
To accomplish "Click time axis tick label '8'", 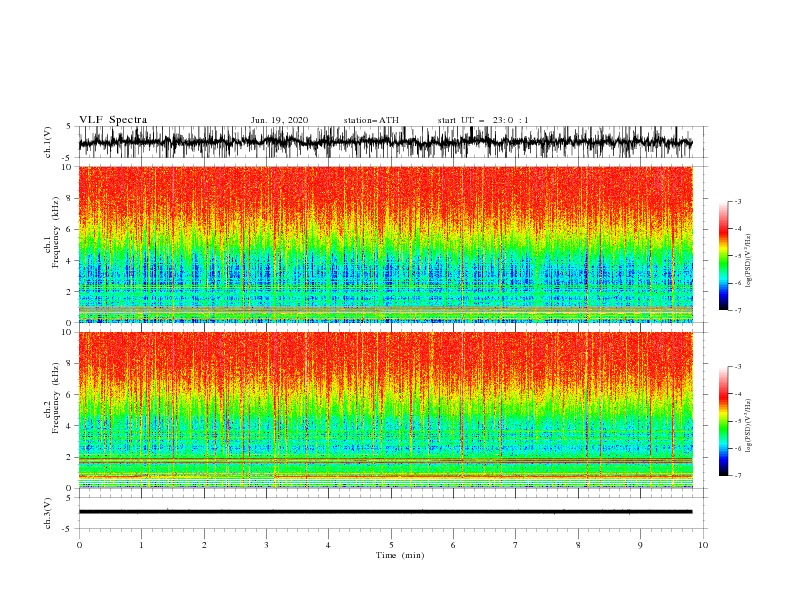I will click(x=578, y=545).
